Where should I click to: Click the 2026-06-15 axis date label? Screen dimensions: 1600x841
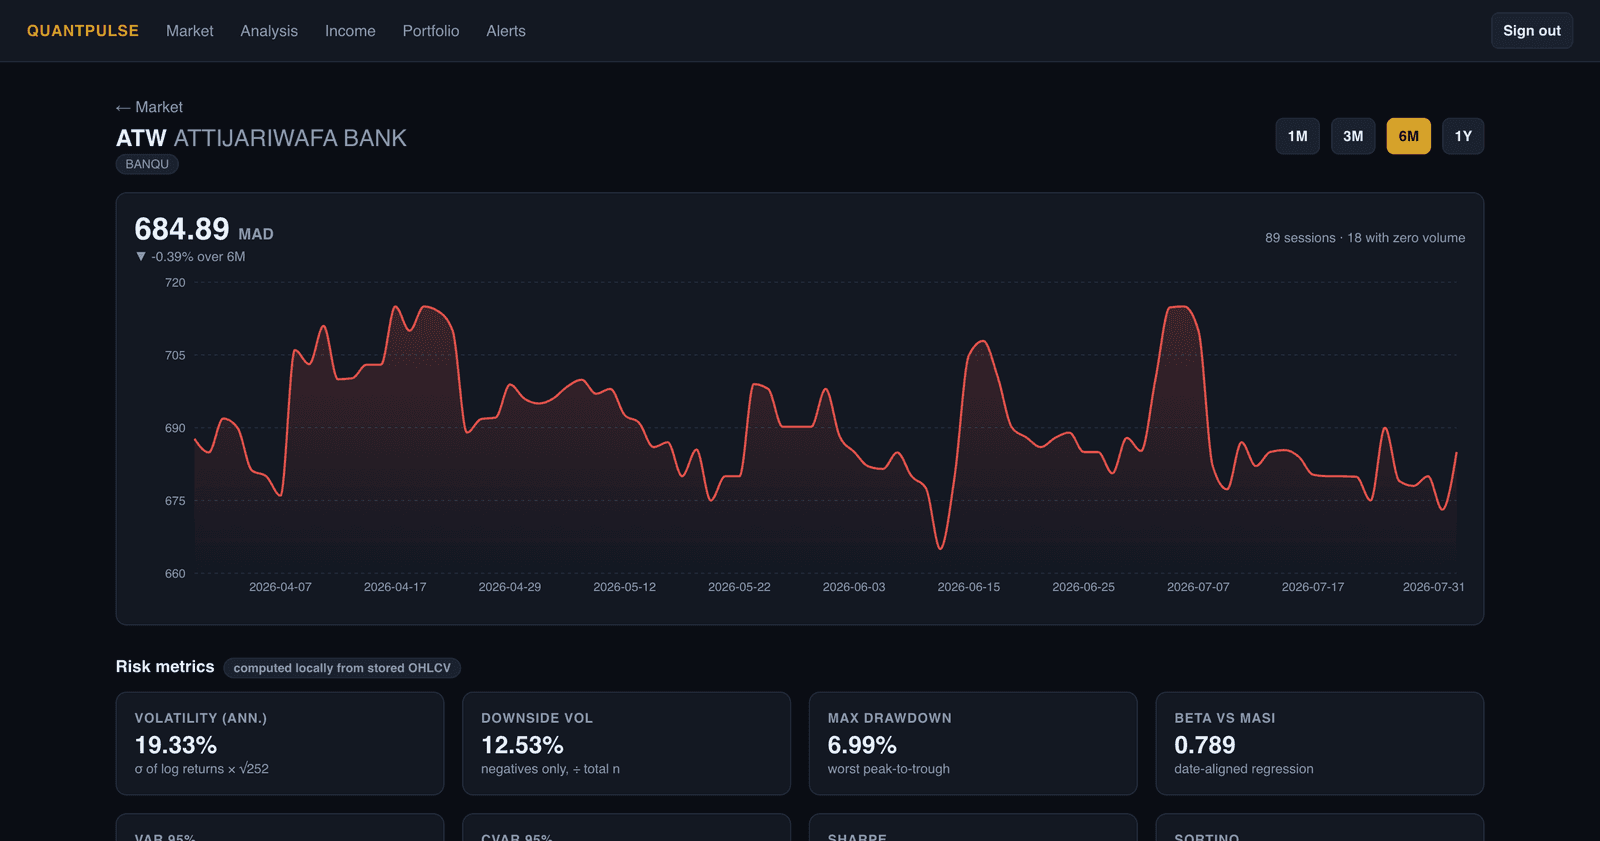[969, 587]
